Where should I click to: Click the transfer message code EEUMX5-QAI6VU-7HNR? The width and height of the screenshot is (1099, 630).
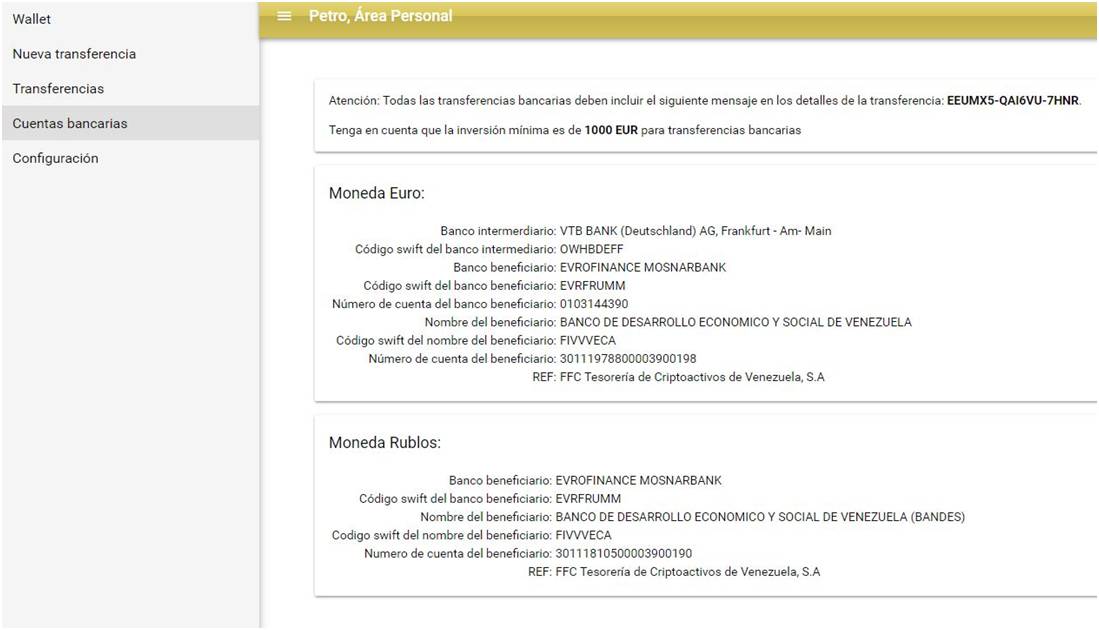1013,101
